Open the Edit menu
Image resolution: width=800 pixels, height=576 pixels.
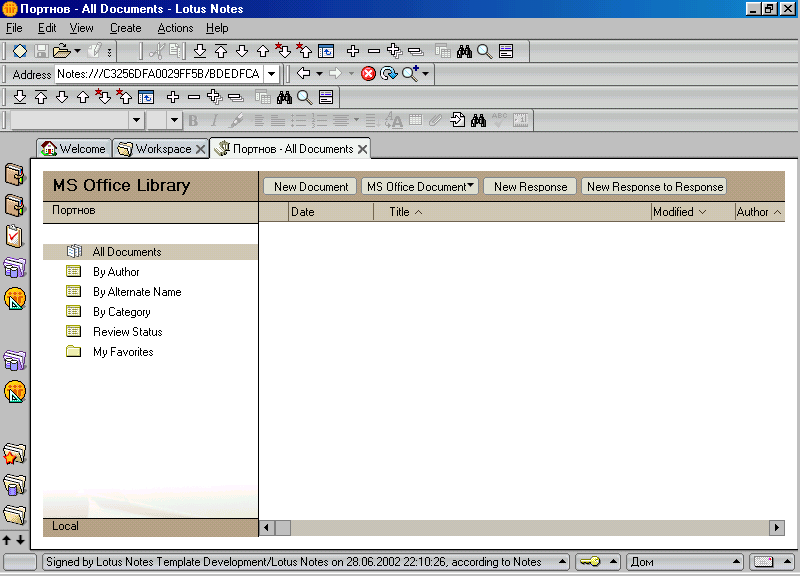(47, 28)
